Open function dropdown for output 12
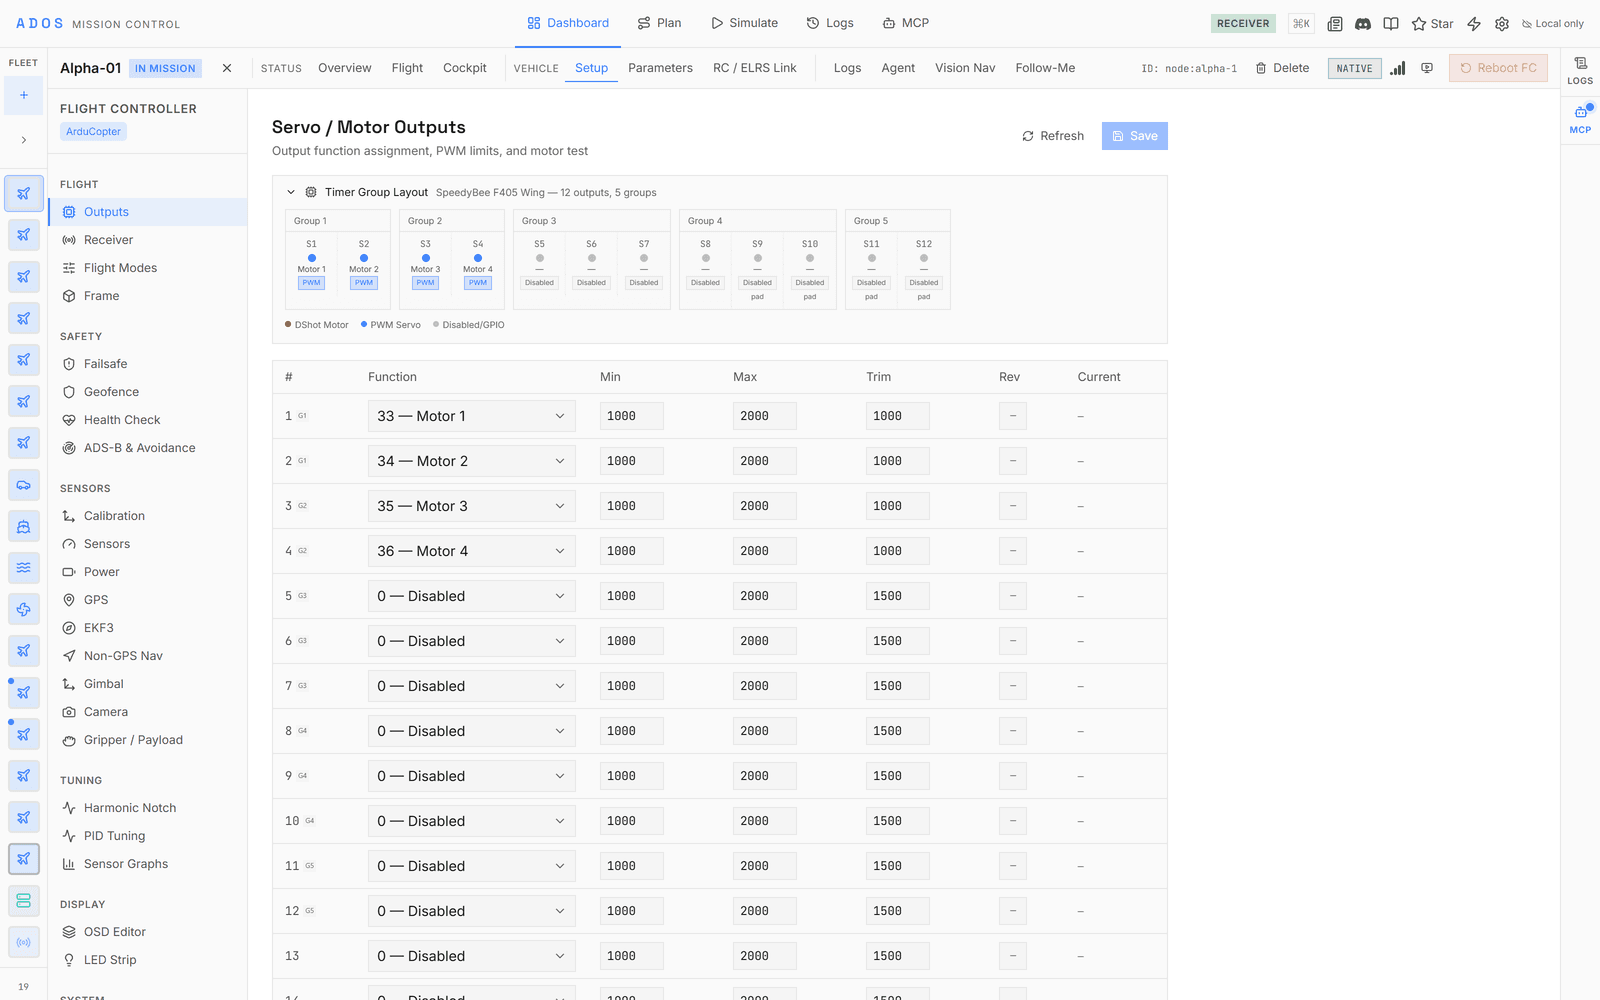 point(472,911)
